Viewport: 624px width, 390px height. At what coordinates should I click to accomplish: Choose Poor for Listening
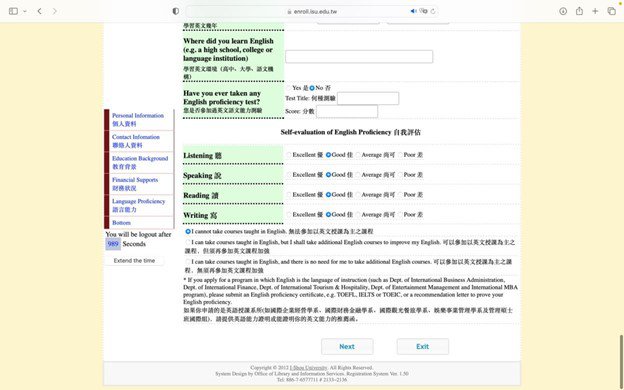(x=400, y=155)
